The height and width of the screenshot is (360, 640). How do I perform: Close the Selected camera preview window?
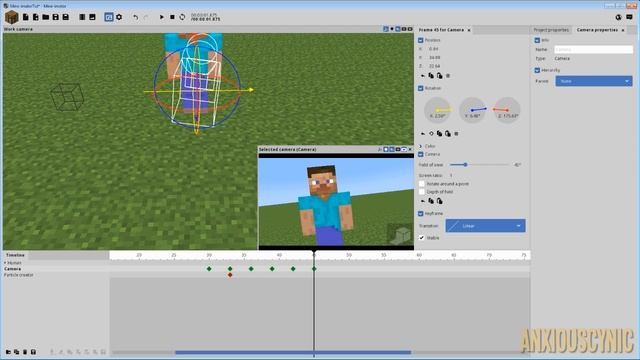410,150
